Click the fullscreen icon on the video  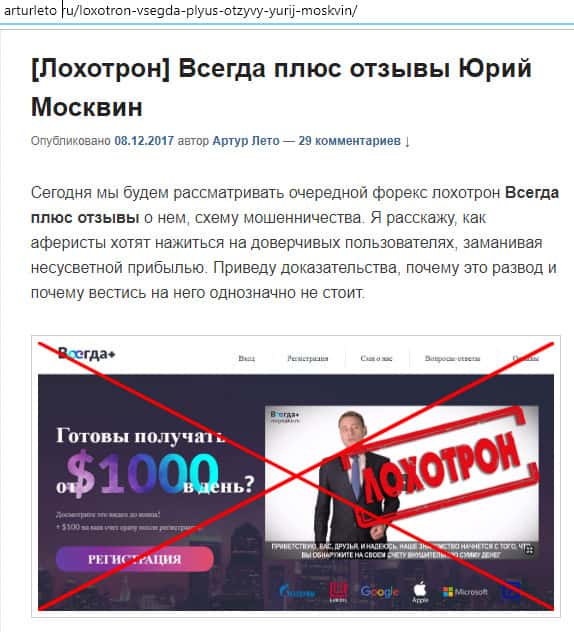tap(530, 550)
